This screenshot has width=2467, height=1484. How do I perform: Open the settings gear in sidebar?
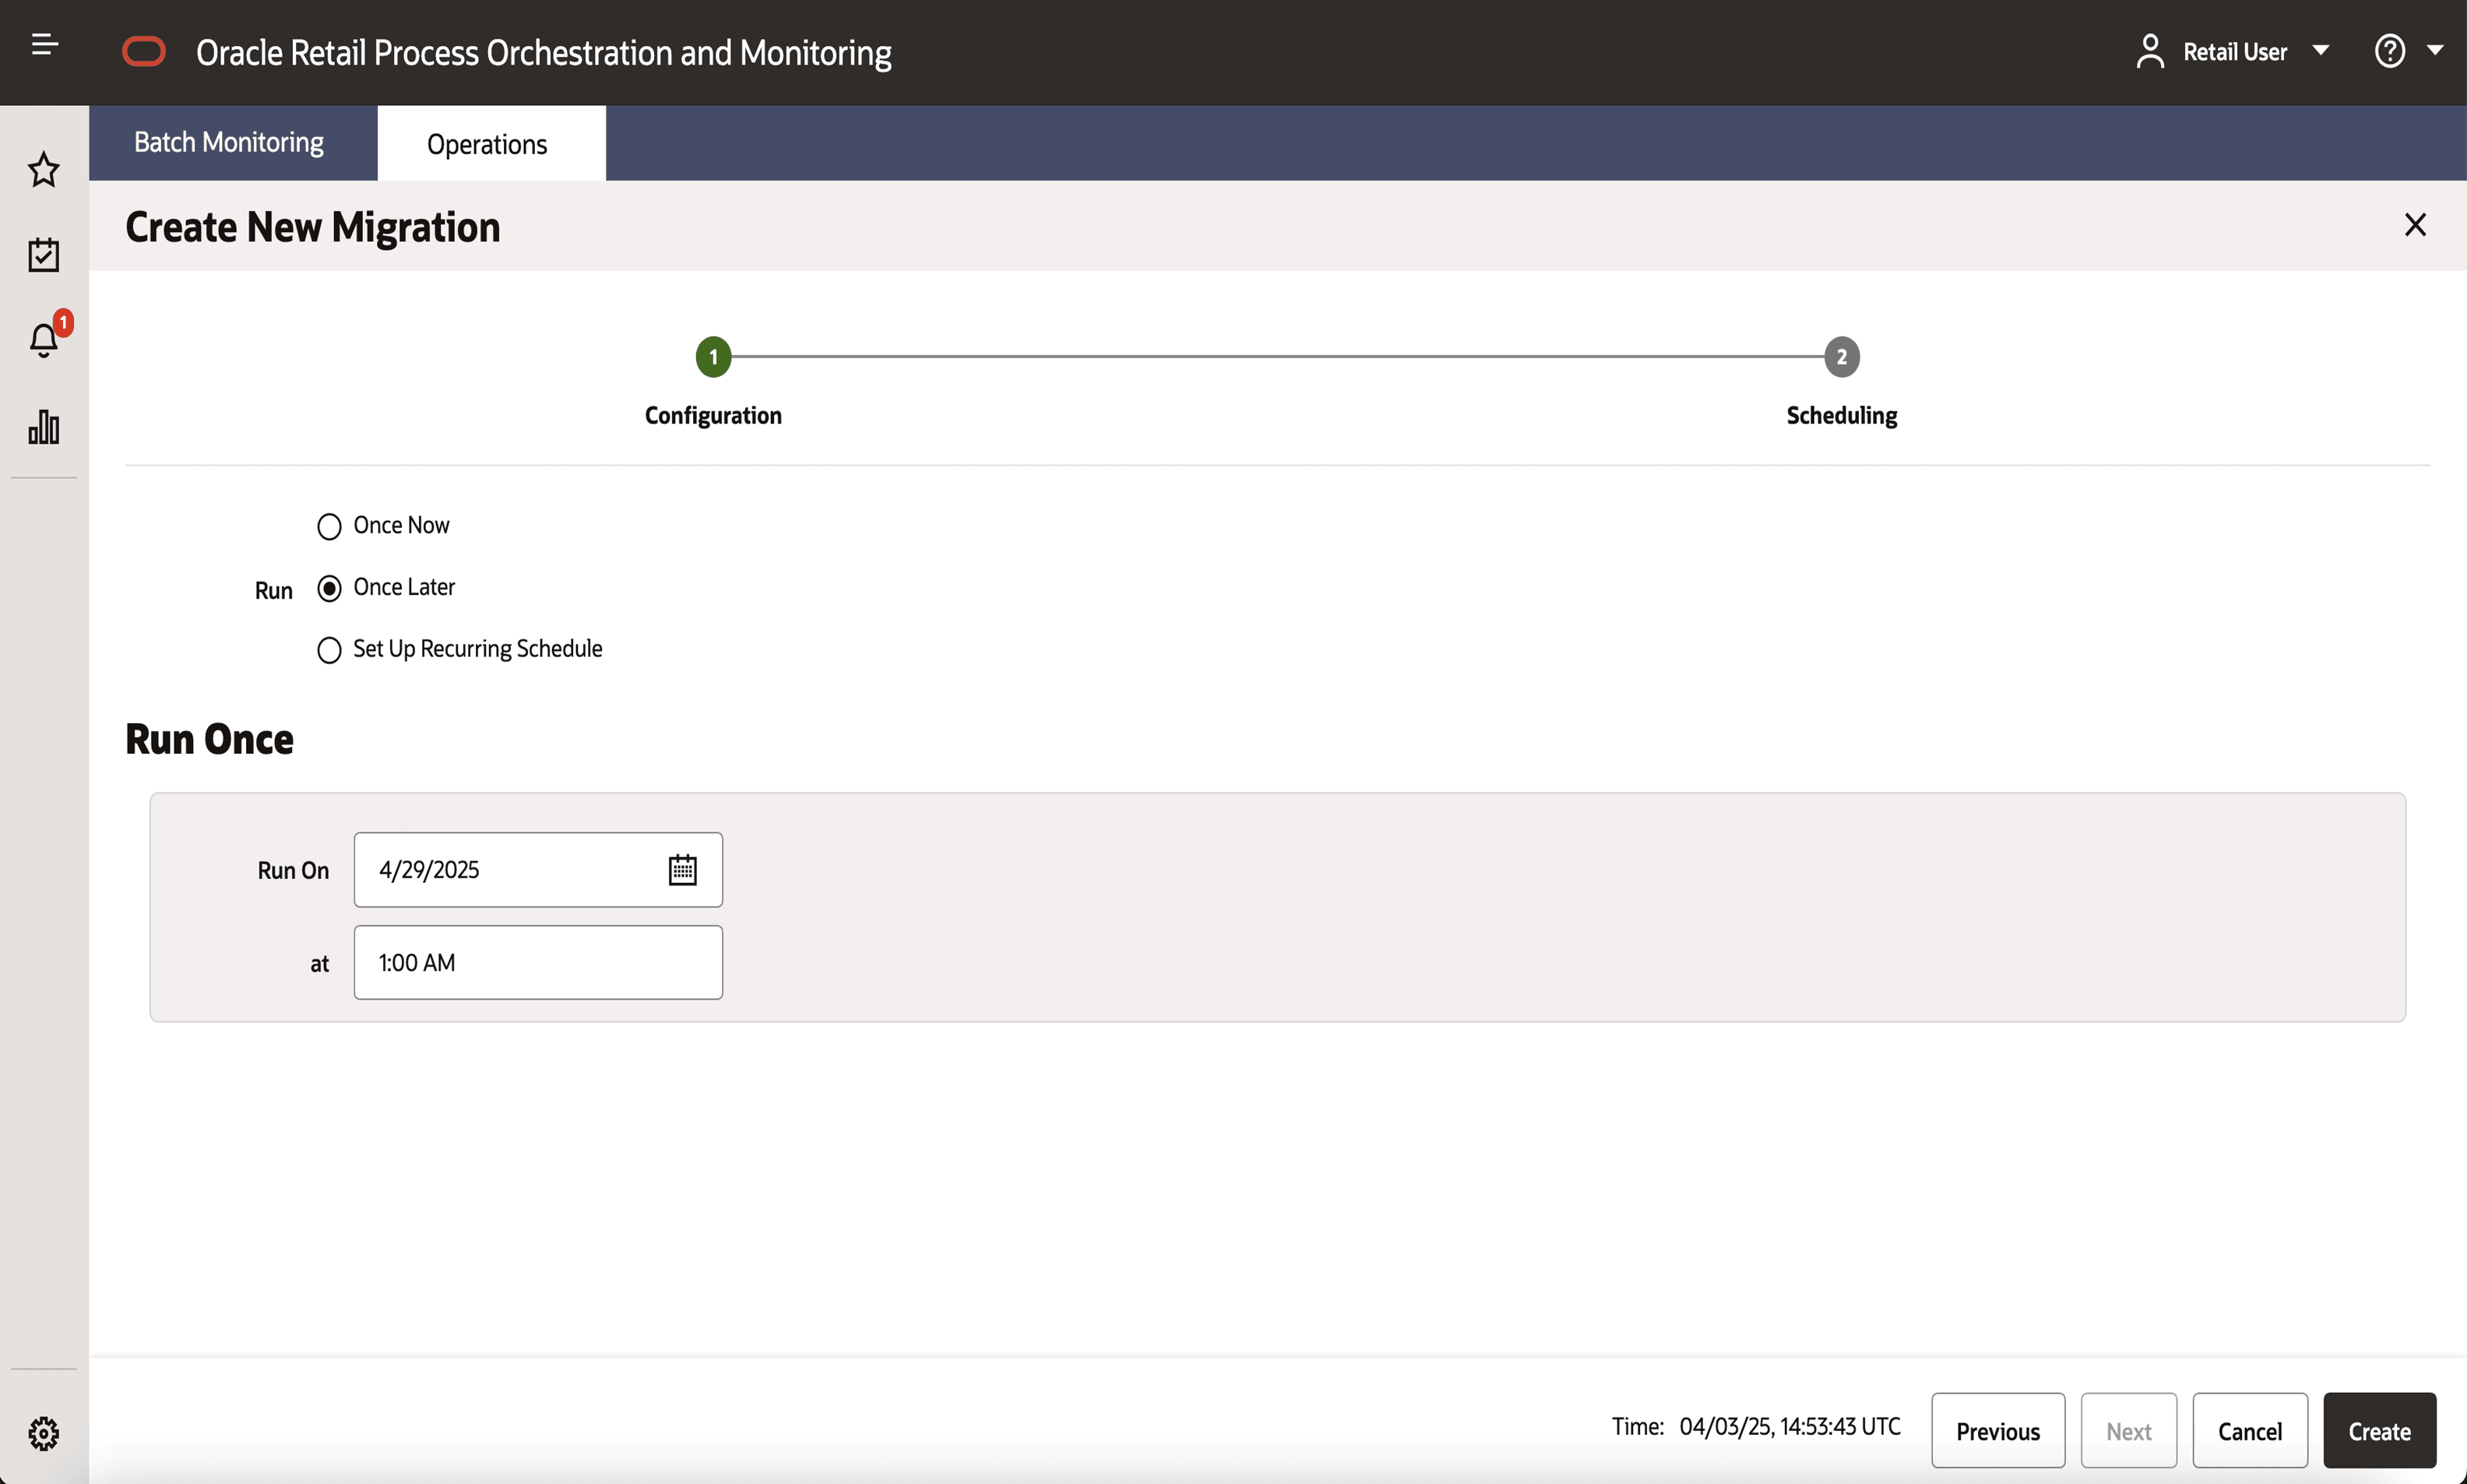tap(44, 1433)
